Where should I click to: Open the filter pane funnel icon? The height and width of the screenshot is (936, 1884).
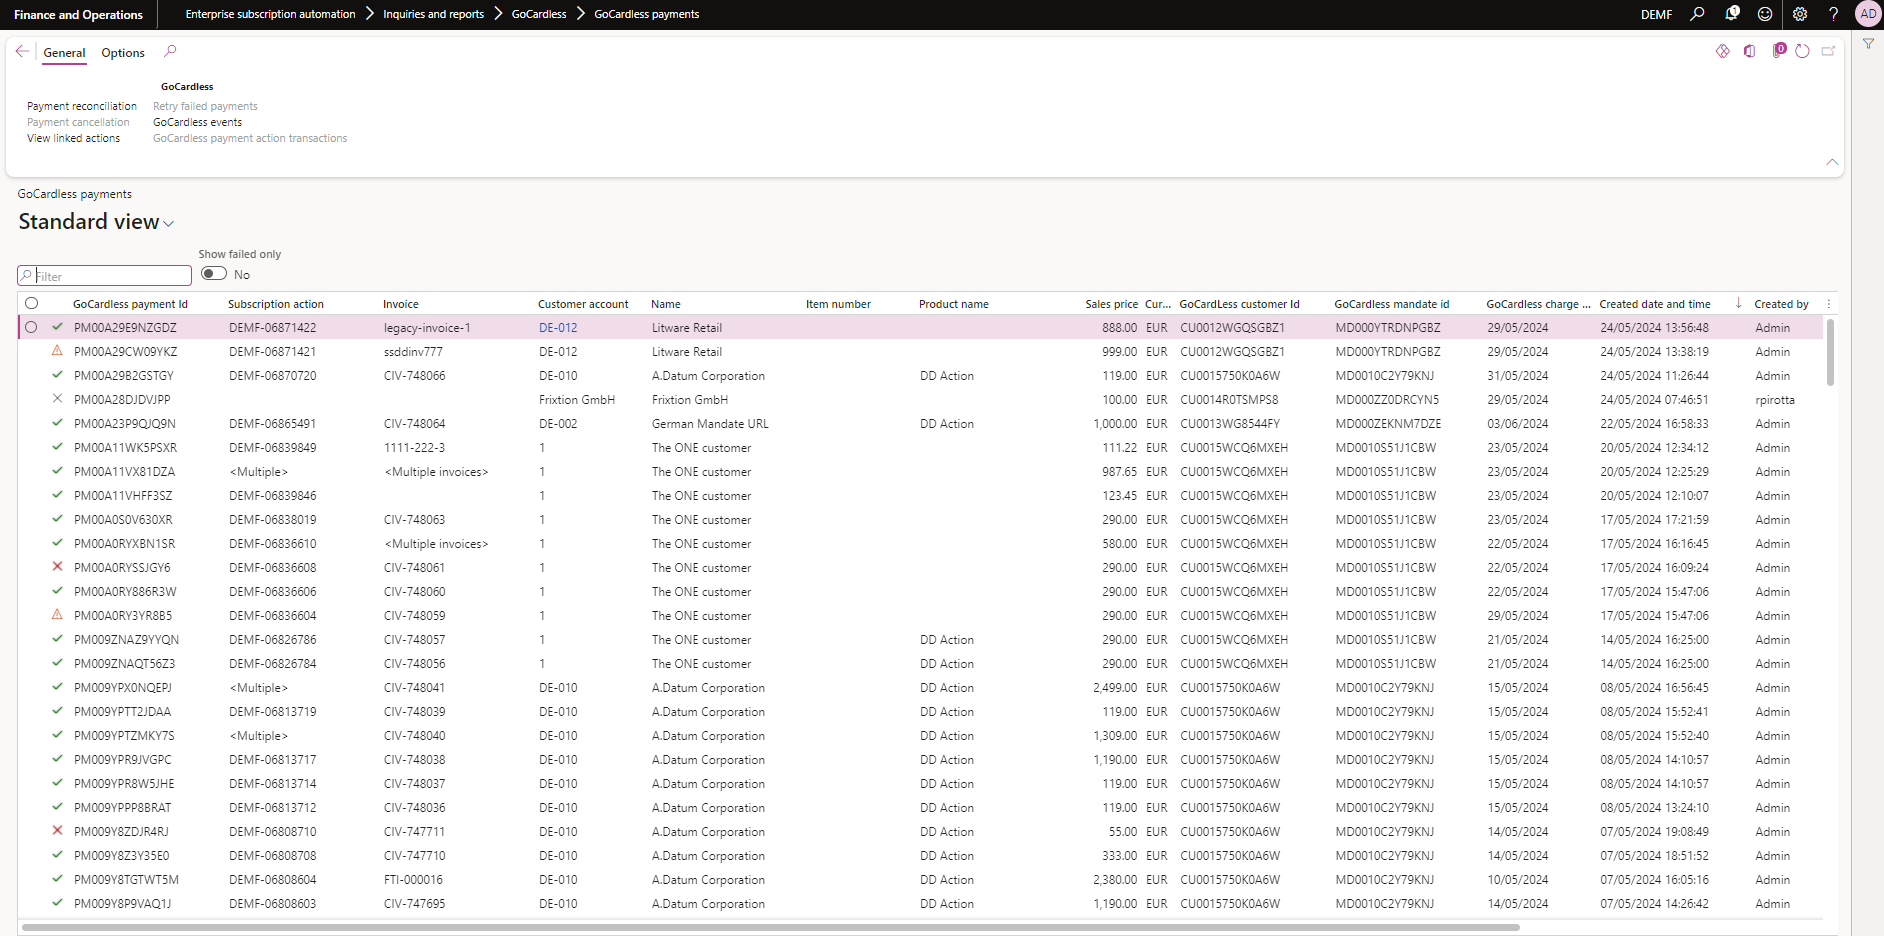[x=1868, y=44]
